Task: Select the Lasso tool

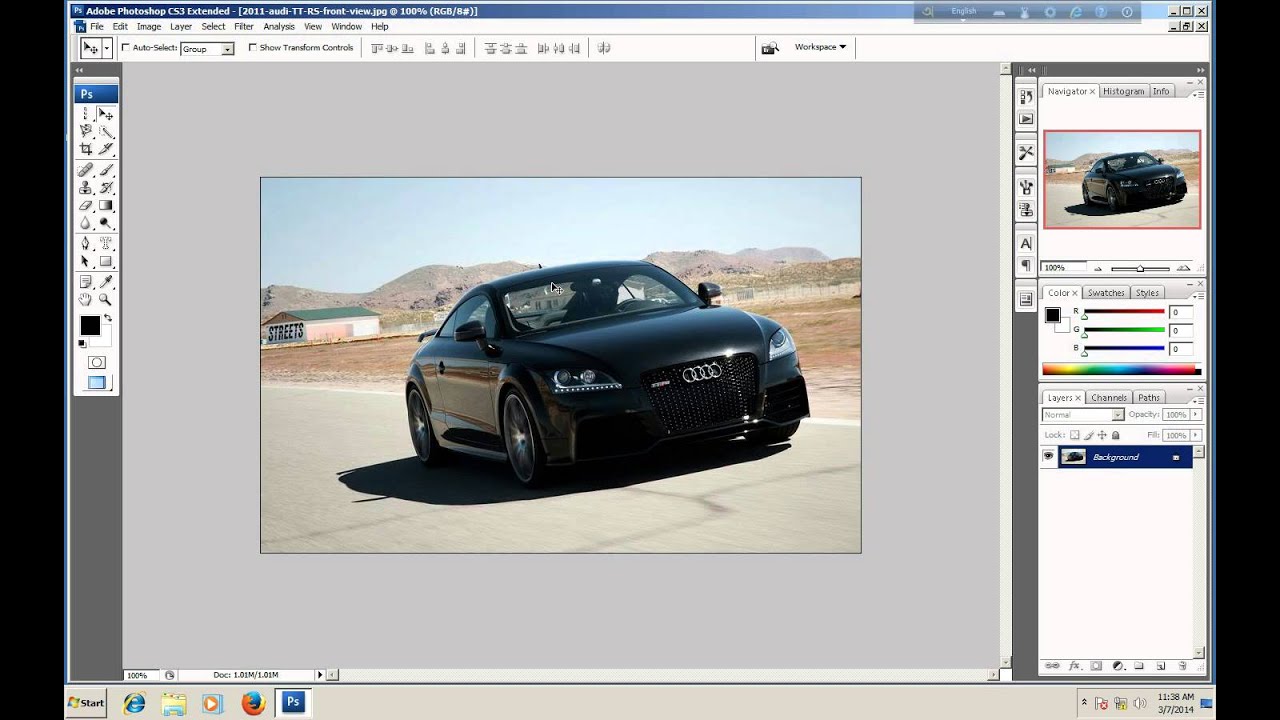Action: (85, 131)
